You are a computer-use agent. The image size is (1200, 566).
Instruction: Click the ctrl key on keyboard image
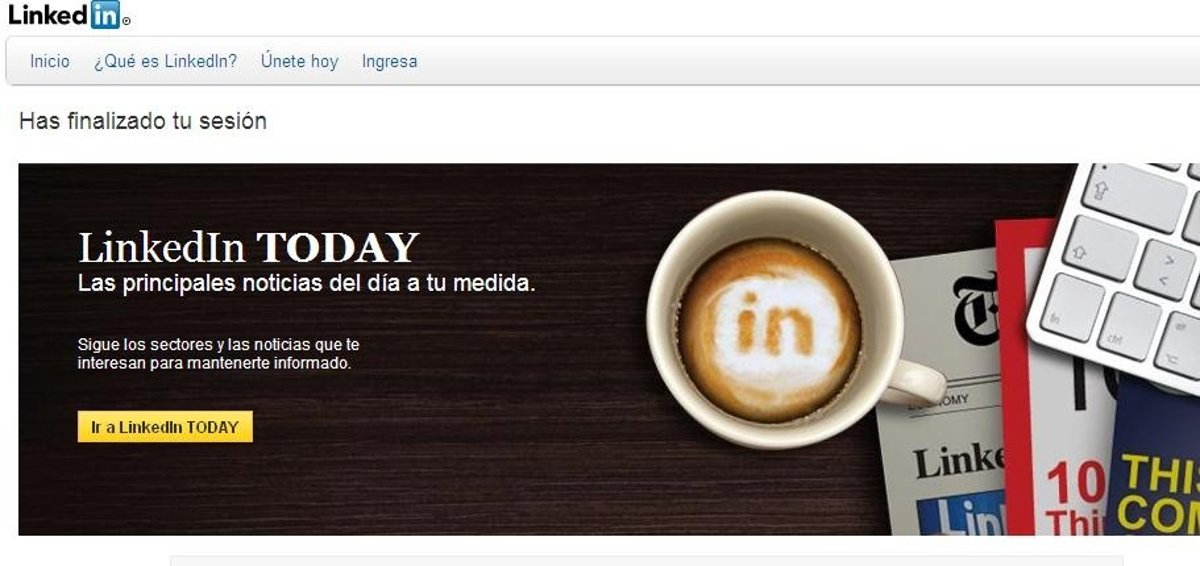(x=1129, y=327)
